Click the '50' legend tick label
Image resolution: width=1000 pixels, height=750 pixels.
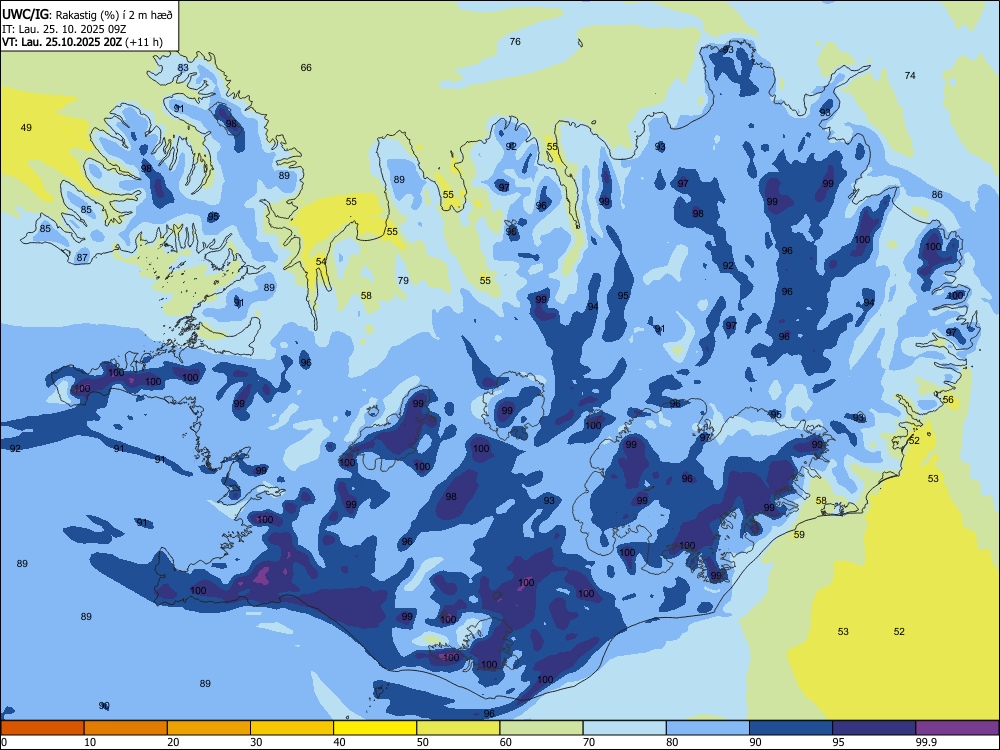(423, 742)
